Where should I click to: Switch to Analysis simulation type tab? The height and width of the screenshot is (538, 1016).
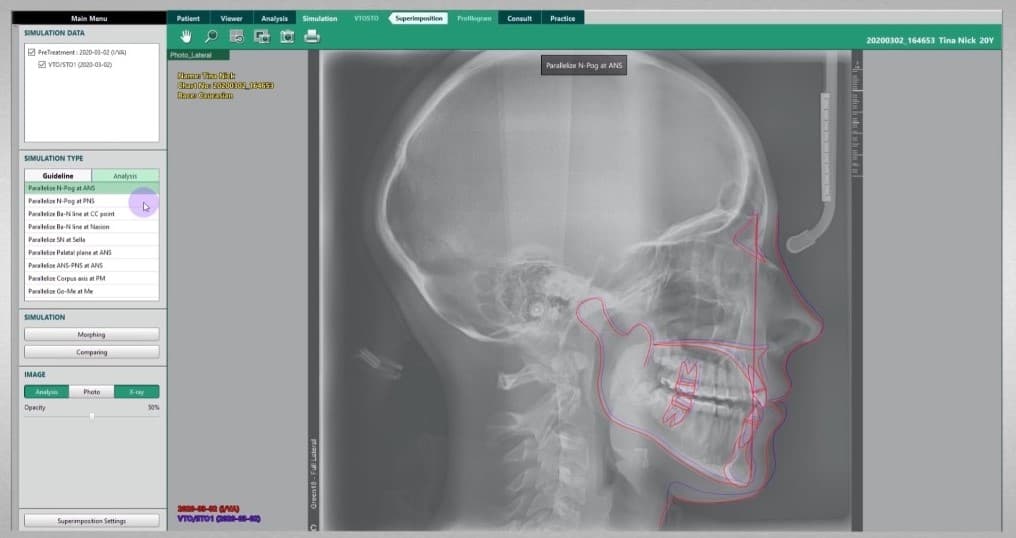point(125,176)
